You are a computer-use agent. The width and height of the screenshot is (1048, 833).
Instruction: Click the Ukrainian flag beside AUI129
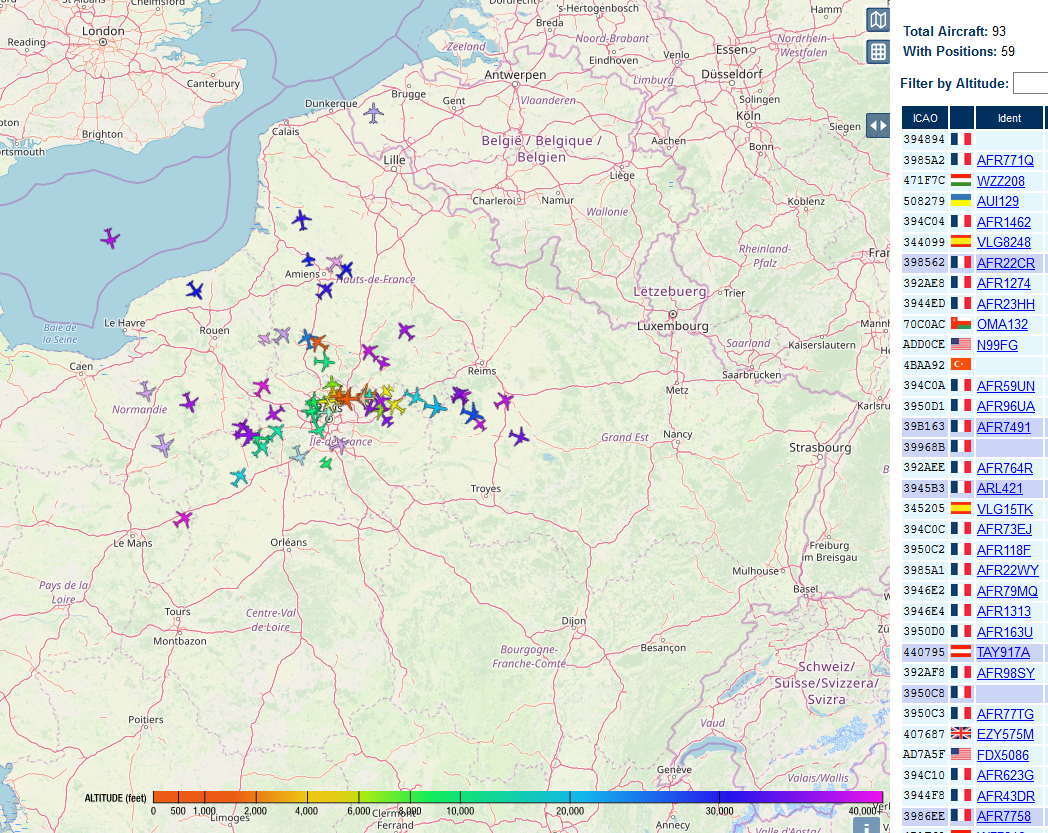[x=961, y=201]
